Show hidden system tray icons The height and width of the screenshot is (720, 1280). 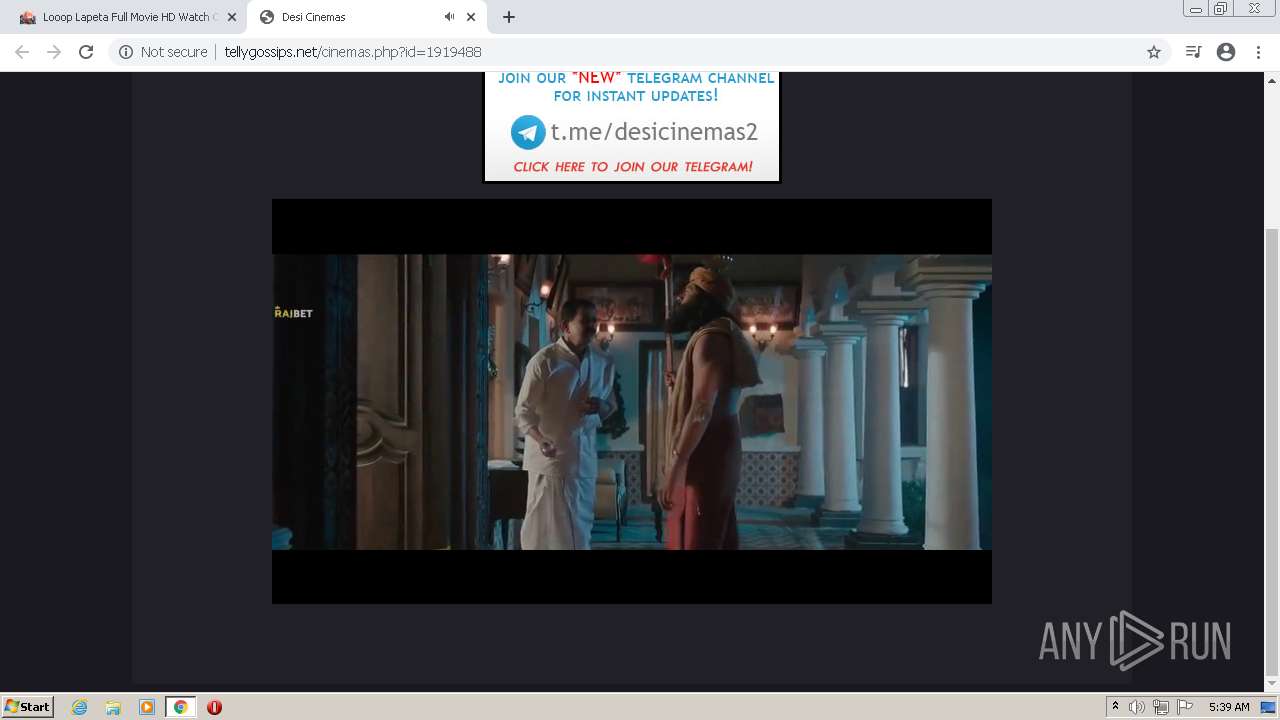[1116, 707]
